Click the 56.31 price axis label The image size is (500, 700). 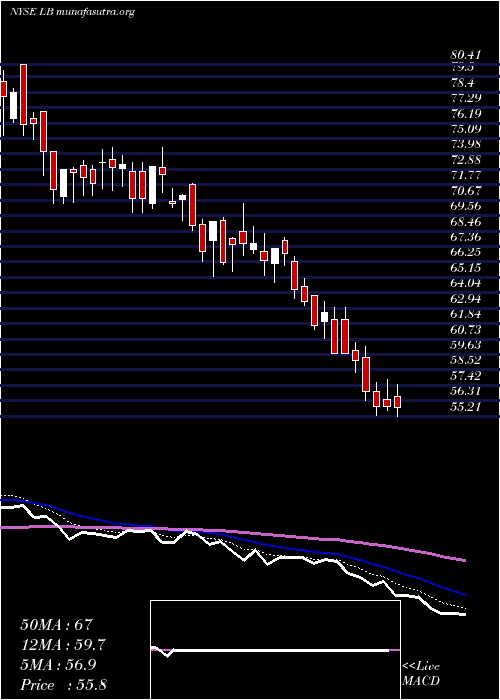pyautogui.click(x=466, y=391)
